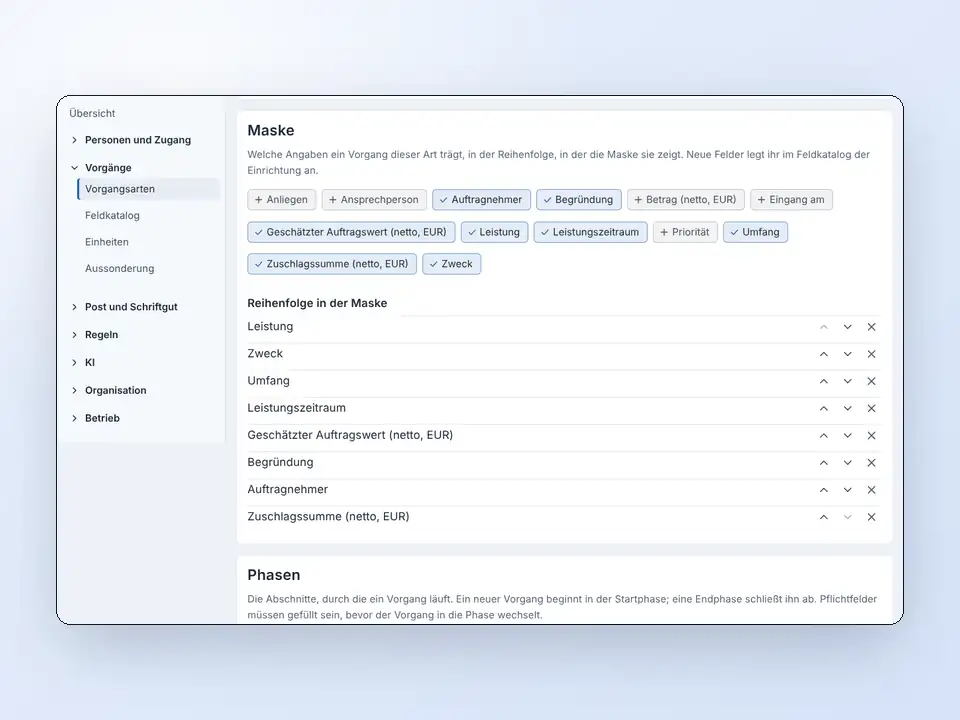Move Leistungszeitraum down in the order

[847, 408]
